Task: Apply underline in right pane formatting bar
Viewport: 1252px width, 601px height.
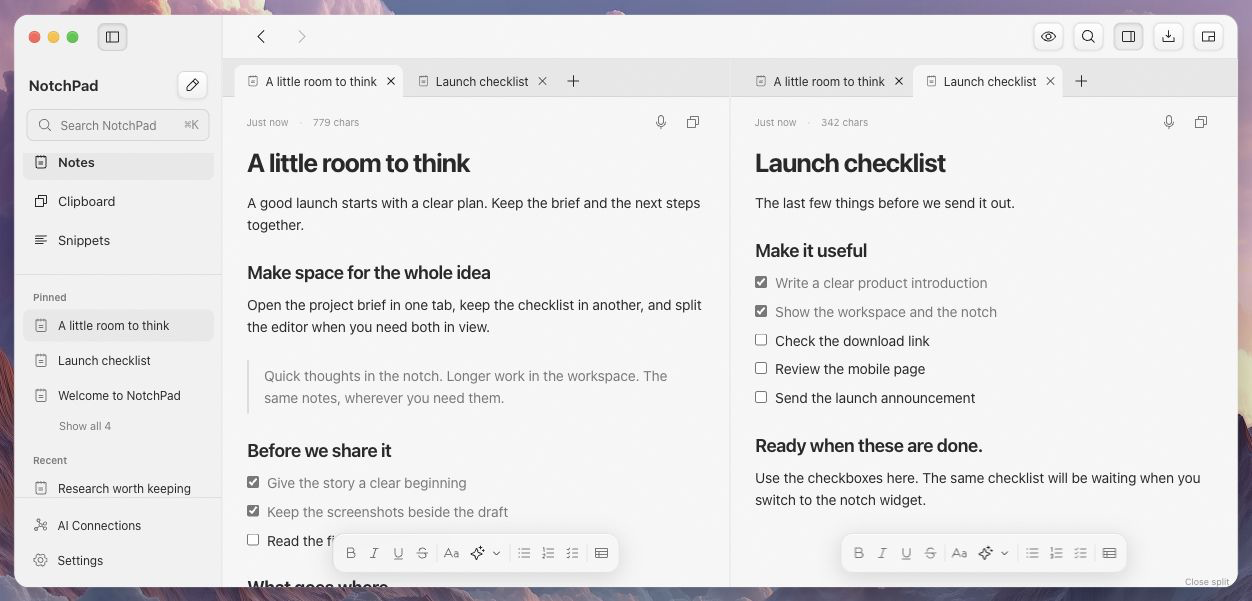Action: click(906, 553)
